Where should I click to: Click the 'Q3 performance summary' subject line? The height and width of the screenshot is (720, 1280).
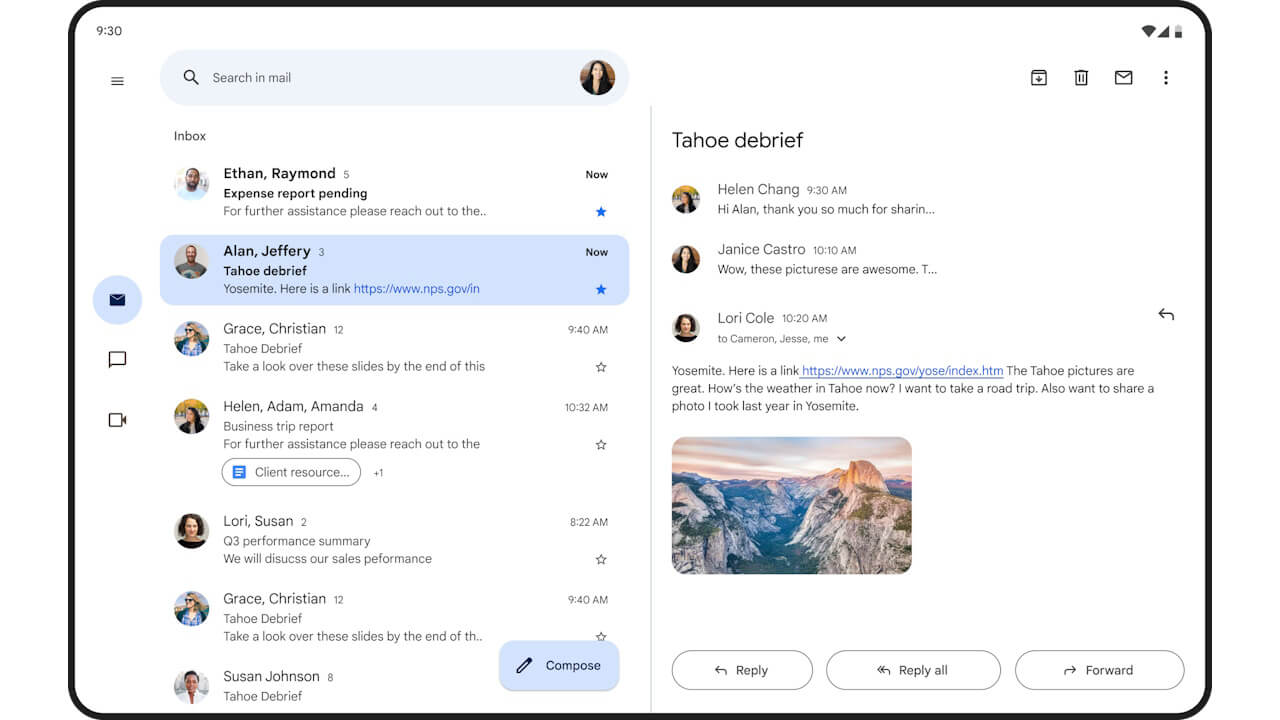point(297,541)
